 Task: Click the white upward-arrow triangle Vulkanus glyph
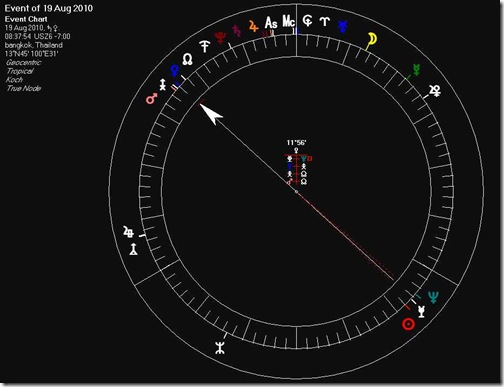133,249
